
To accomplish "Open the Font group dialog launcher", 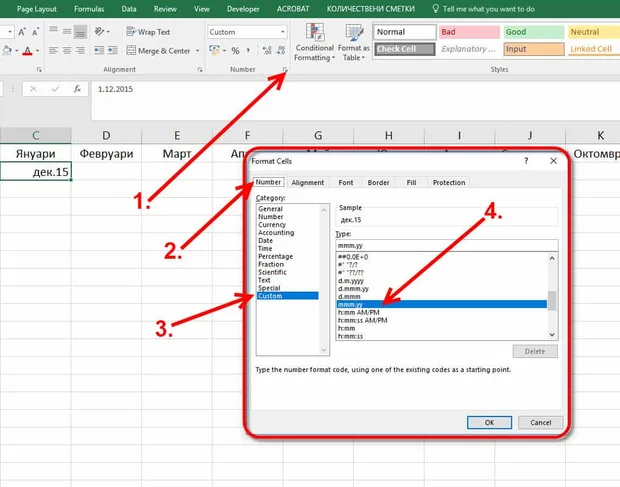I will coord(39,70).
